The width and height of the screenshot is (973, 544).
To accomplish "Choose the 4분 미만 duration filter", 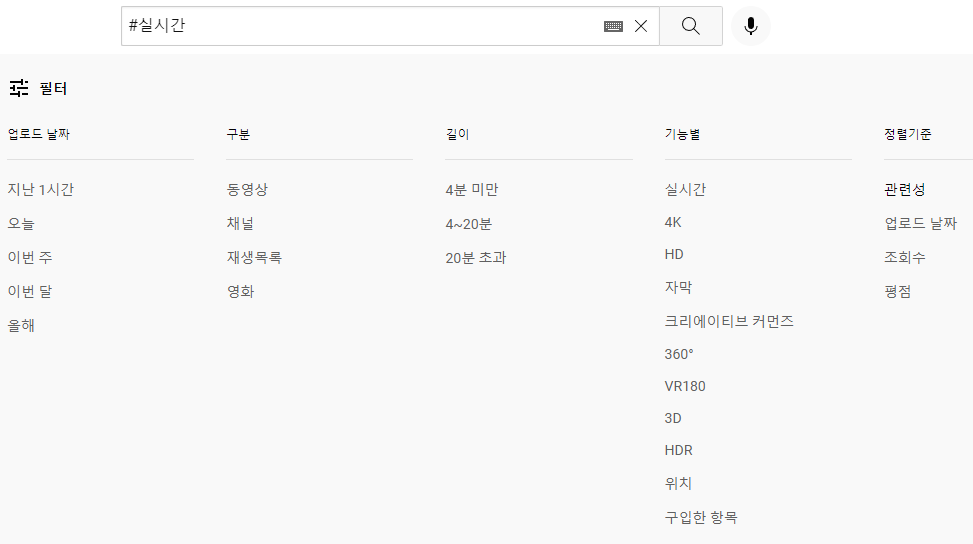I will 472,190.
